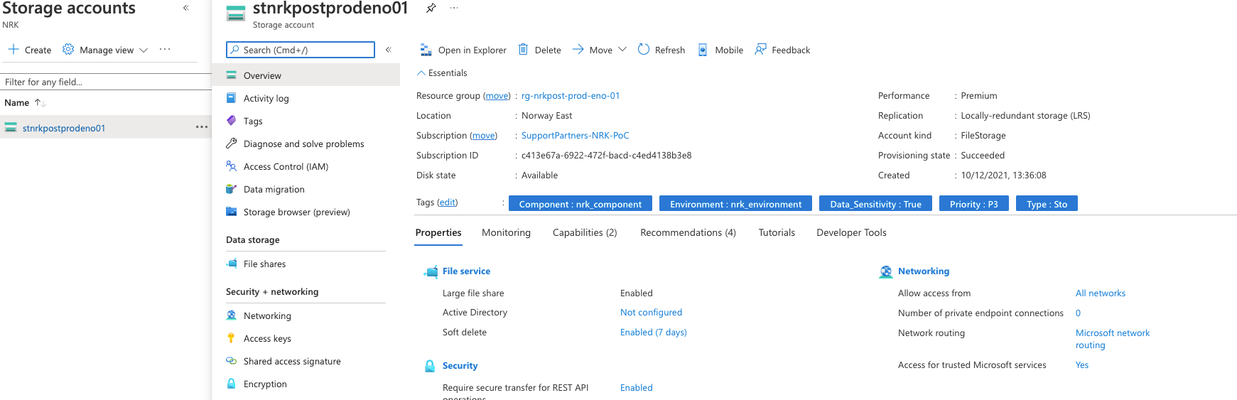Click the Not configured Active Directory link

(651, 312)
